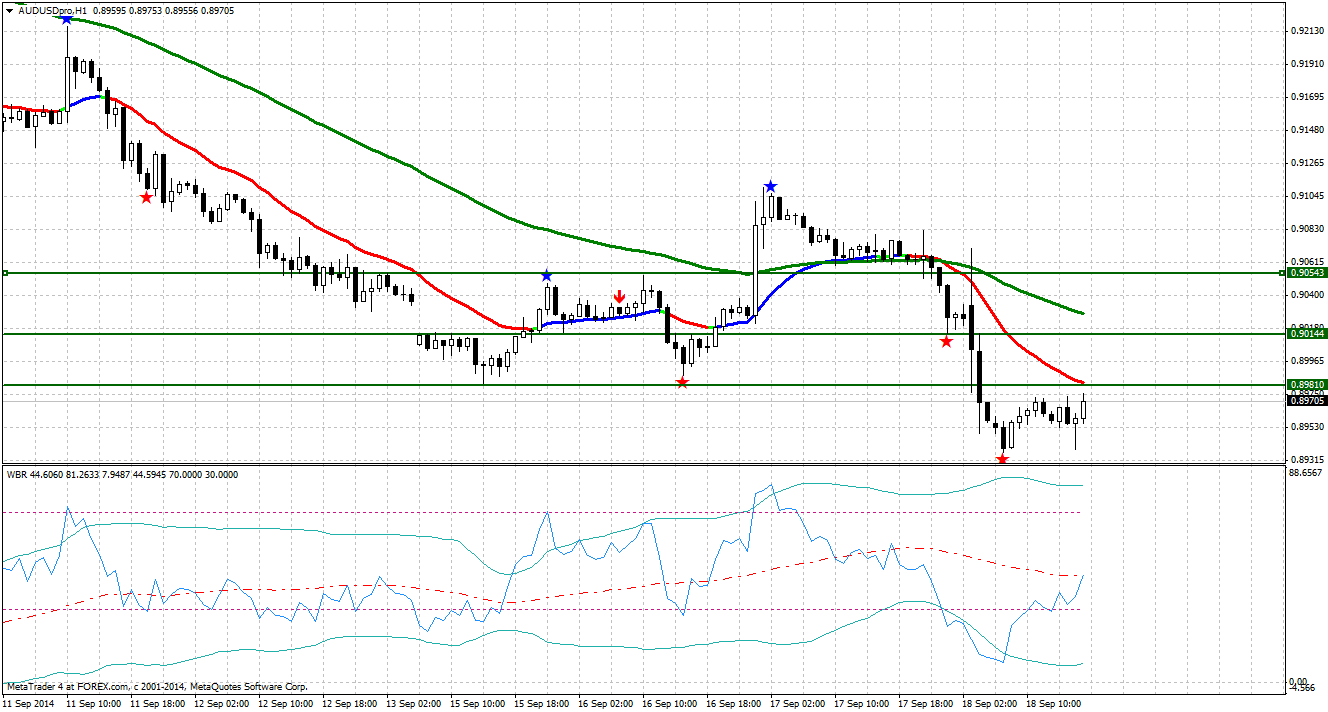Click the blue star at the 17 Sep rally peak
The height and width of the screenshot is (712, 1328).
771,184
